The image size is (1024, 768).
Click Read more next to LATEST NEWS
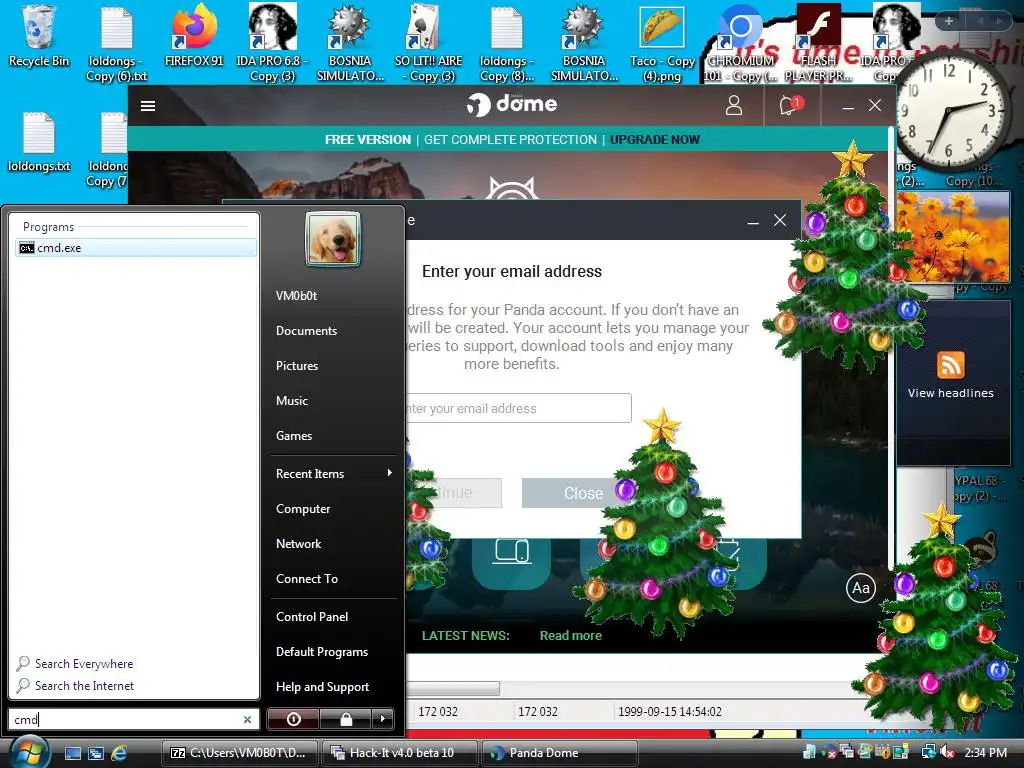coord(570,635)
